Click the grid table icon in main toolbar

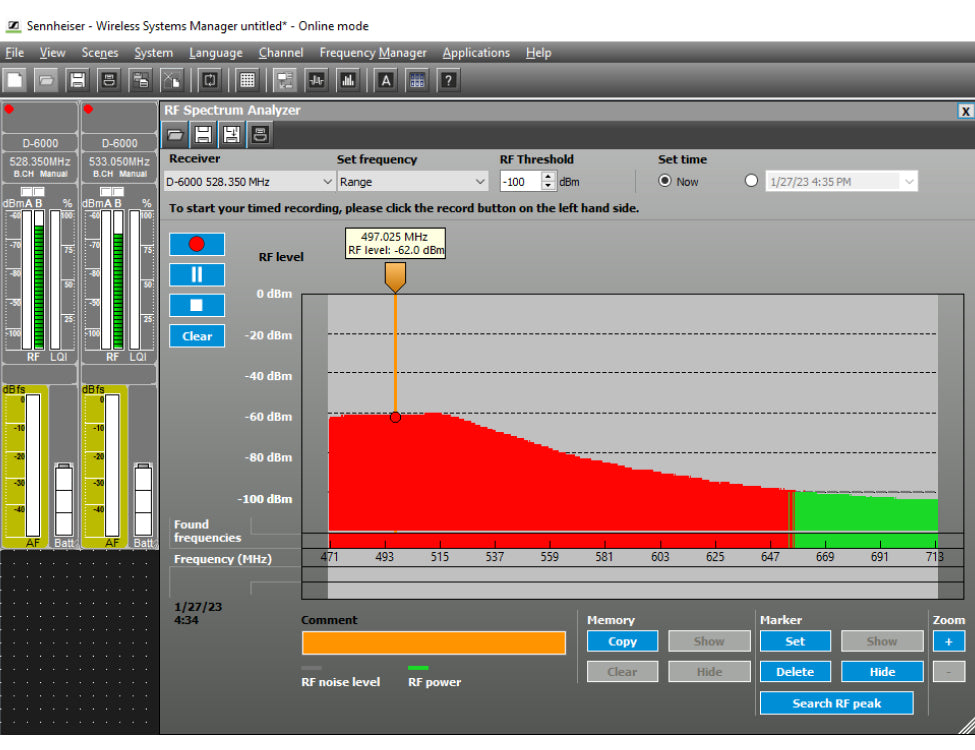point(247,80)
